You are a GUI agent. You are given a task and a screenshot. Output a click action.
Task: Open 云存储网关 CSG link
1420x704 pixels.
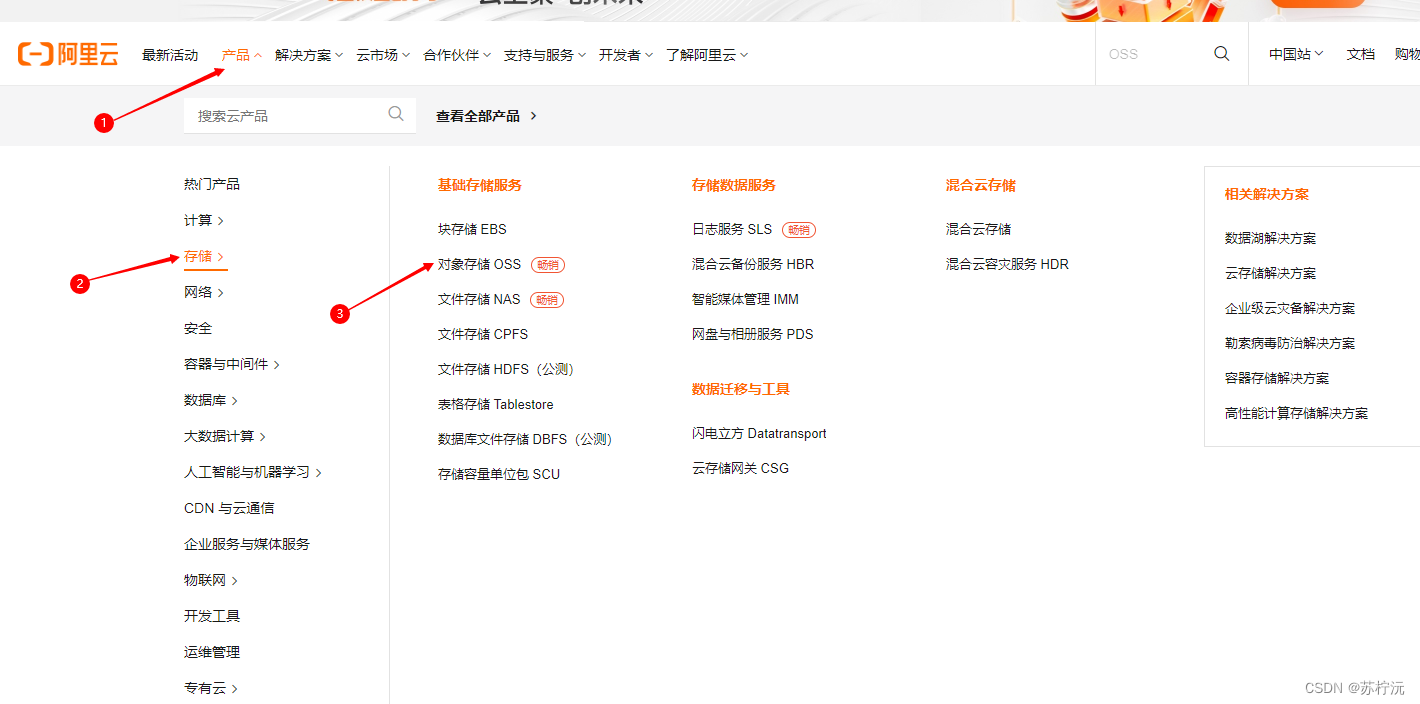tap(740, 468)
